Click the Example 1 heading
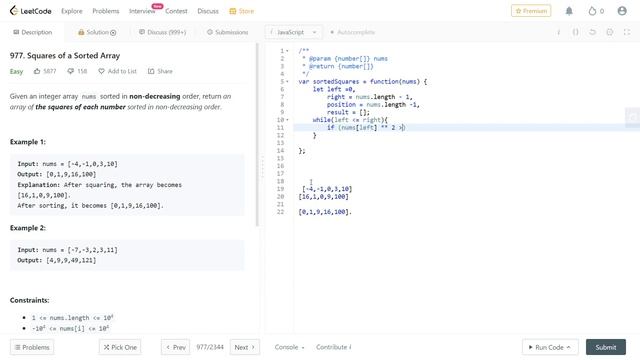 (x=28, y=142)
